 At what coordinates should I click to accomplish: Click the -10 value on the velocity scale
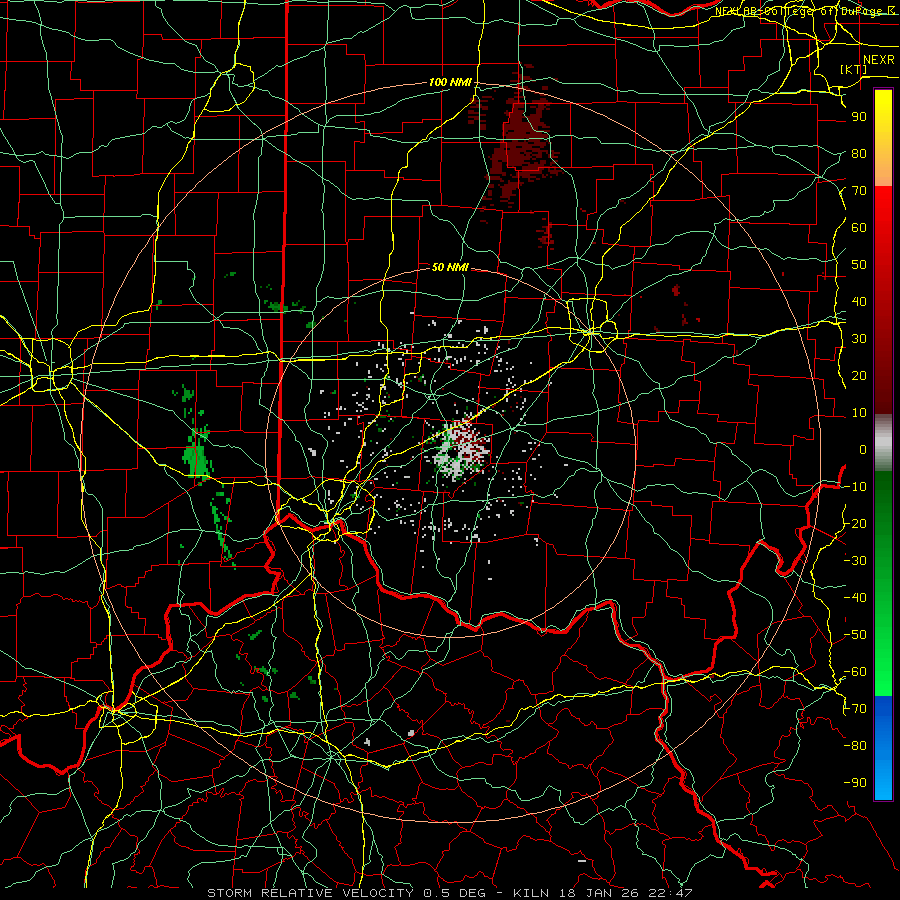[855, 487]
